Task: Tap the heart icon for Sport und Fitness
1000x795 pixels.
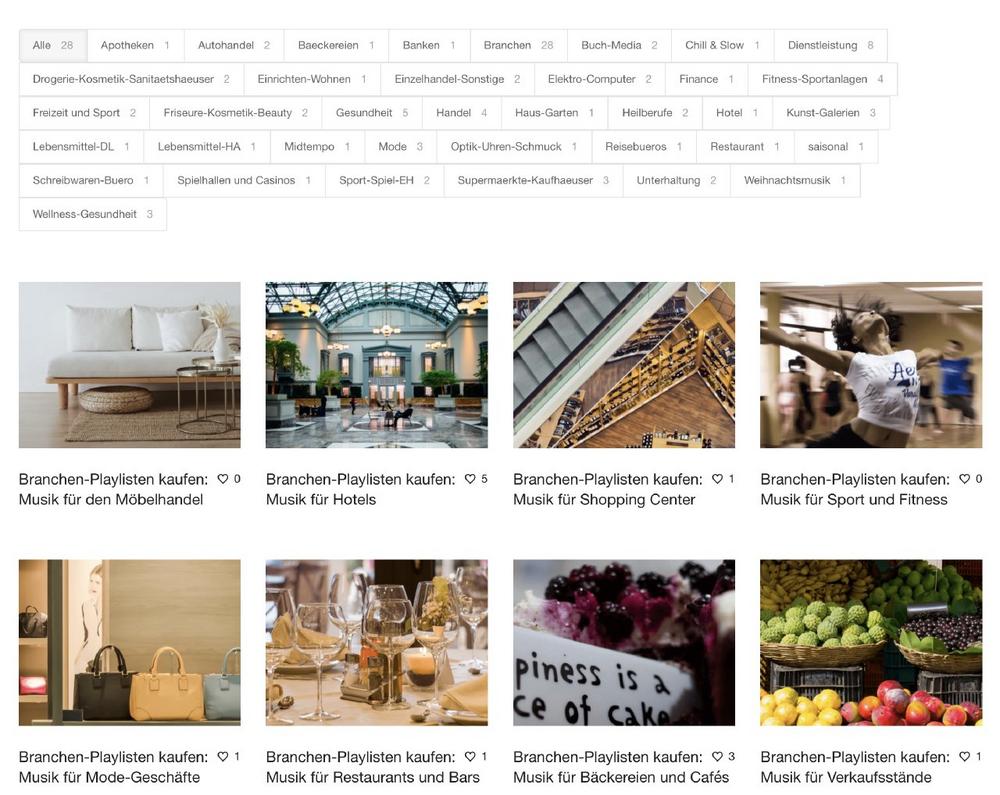Action: [964, 479]
